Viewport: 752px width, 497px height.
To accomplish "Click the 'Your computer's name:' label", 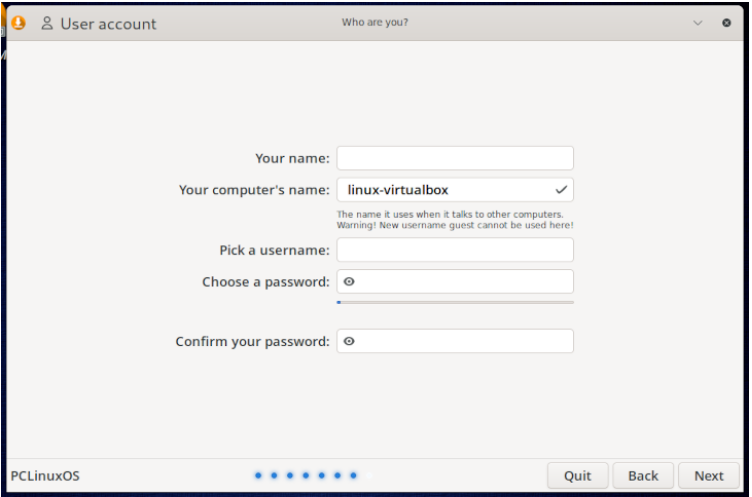I will point(254,190).
